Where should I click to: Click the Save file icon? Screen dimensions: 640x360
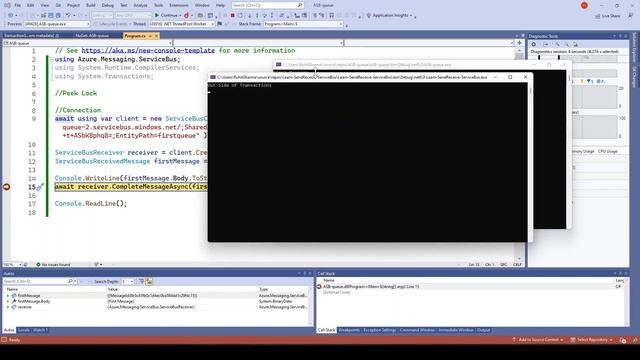51,15
